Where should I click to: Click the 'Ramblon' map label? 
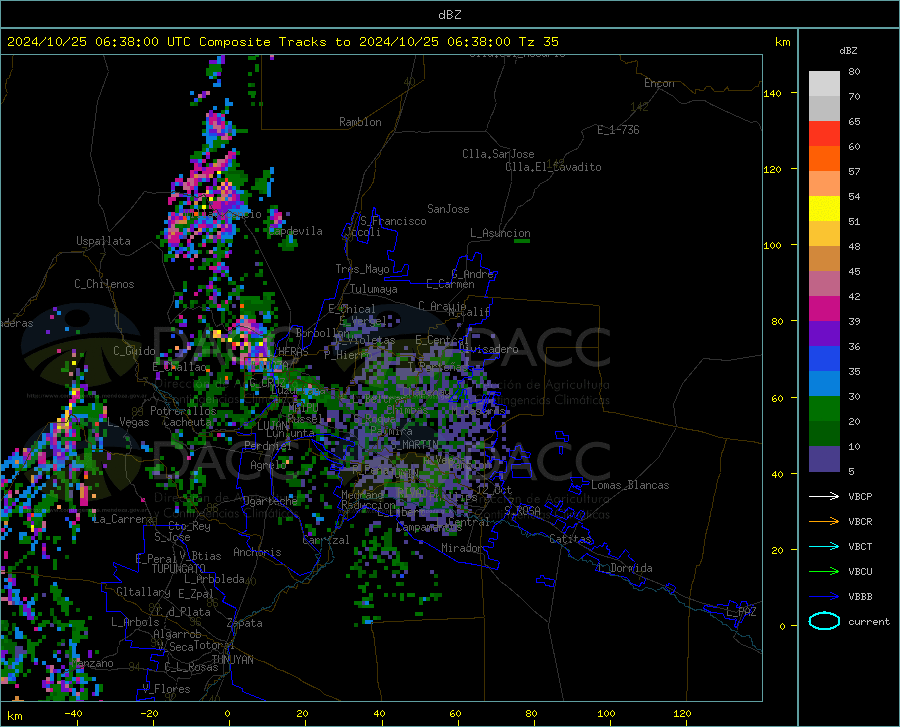coord(360,122)
